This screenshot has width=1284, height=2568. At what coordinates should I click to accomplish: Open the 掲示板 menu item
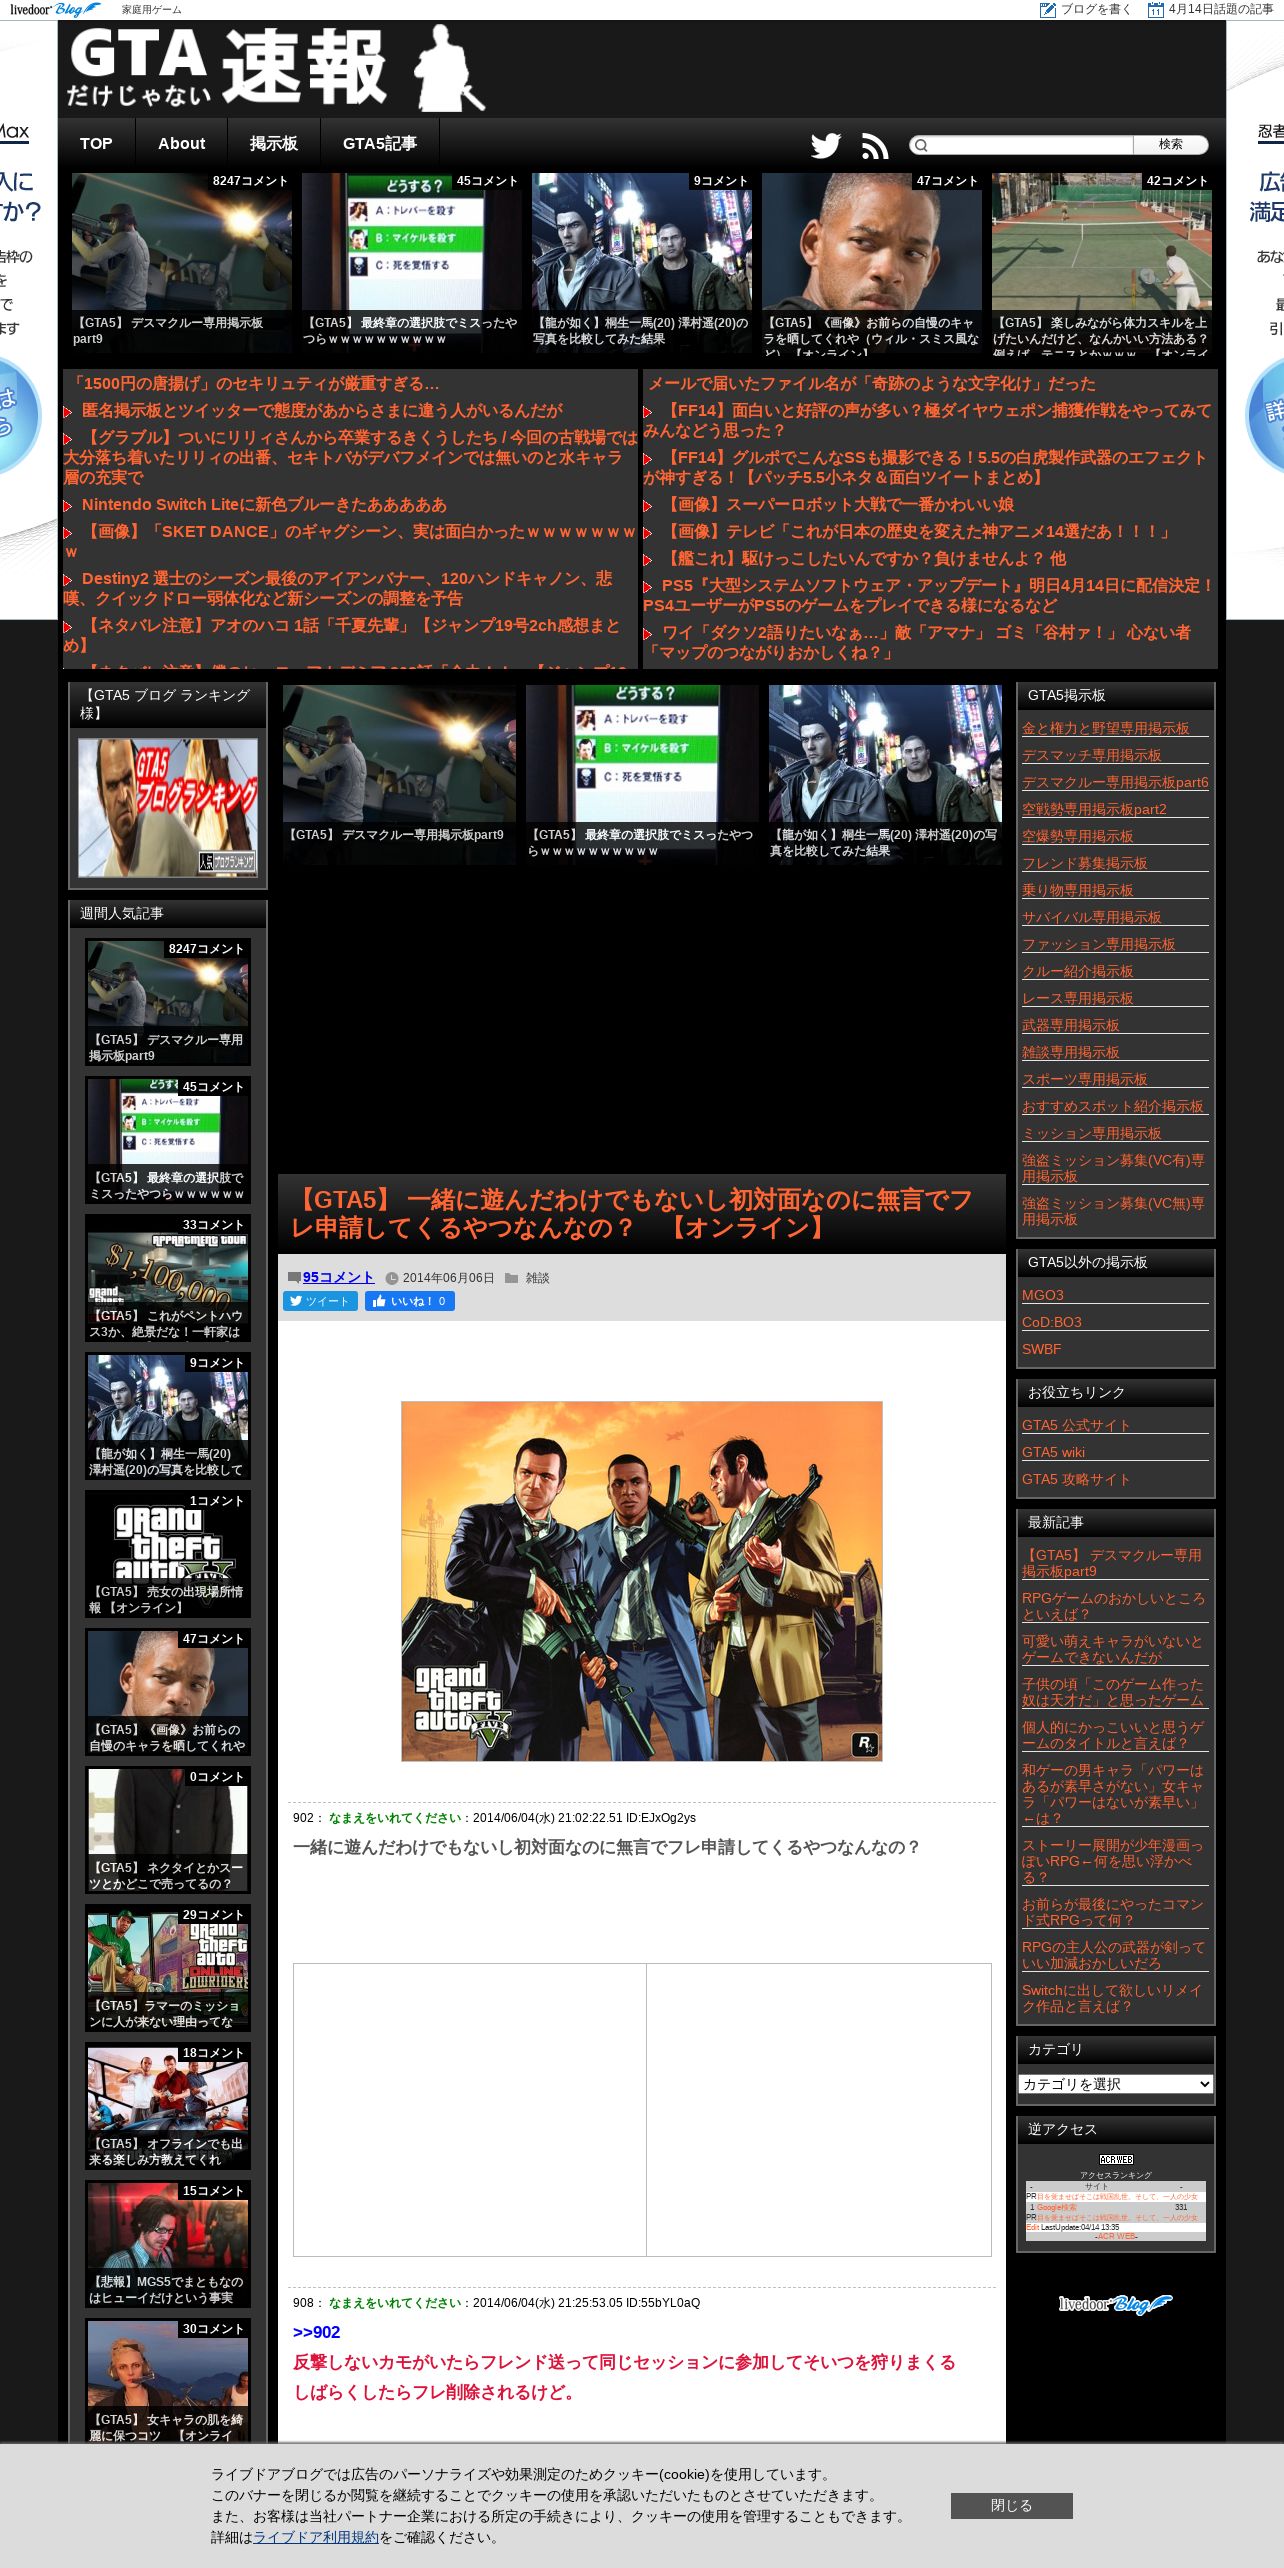coord(274,144)
